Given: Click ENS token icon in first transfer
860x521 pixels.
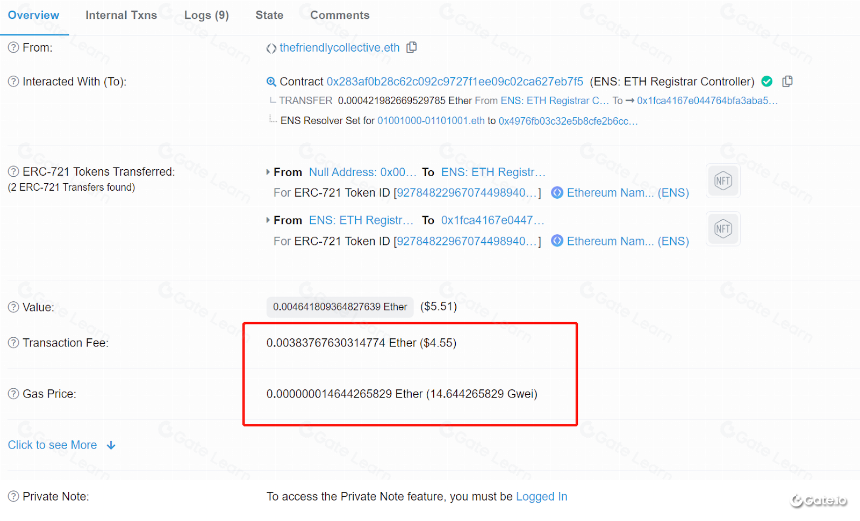Looking at the screenshot, I should (x=557, y=192).
